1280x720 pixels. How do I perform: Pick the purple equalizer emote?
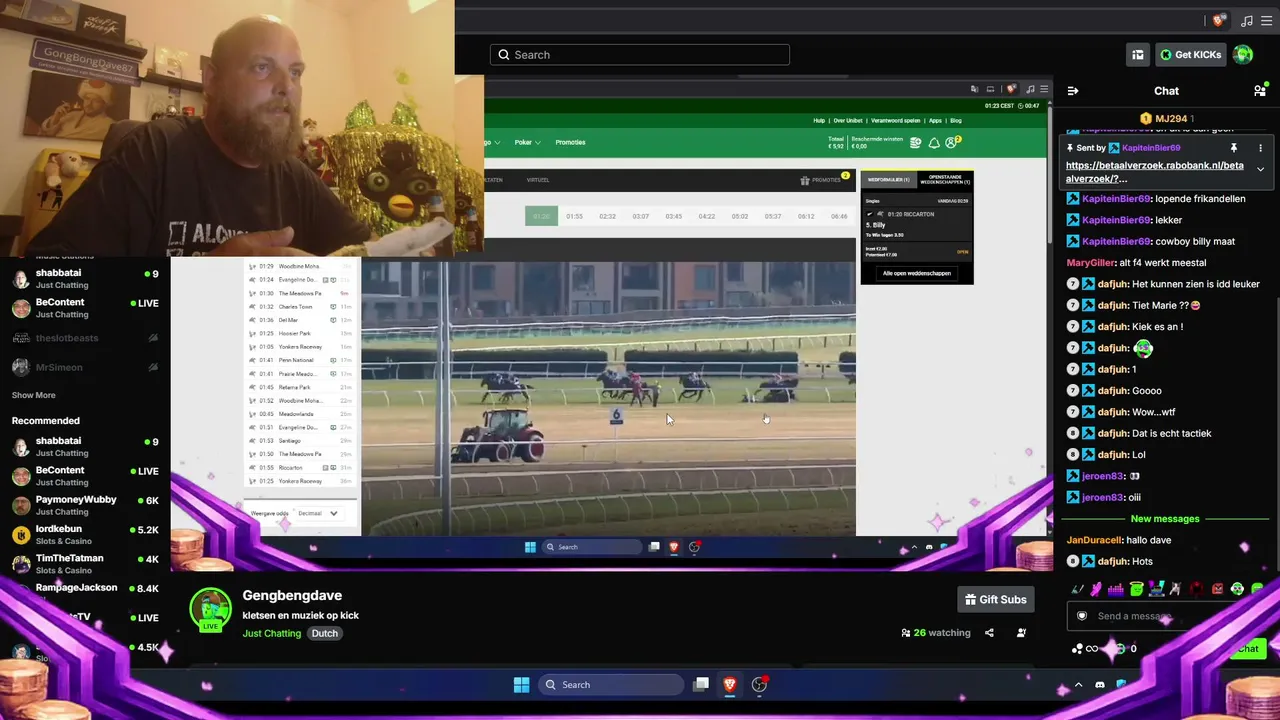pyautogui.click(x=1116, y=590)
